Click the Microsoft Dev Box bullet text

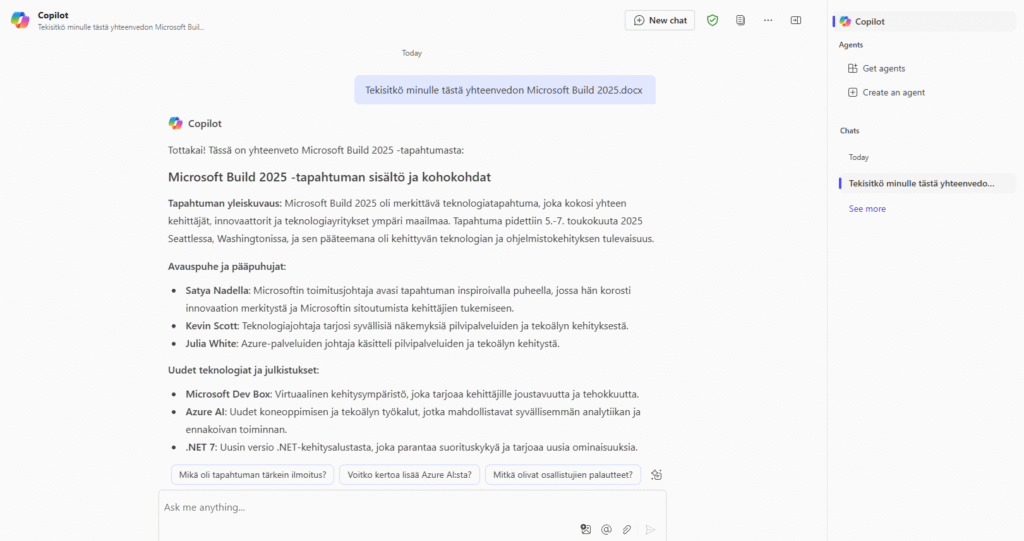412,394
